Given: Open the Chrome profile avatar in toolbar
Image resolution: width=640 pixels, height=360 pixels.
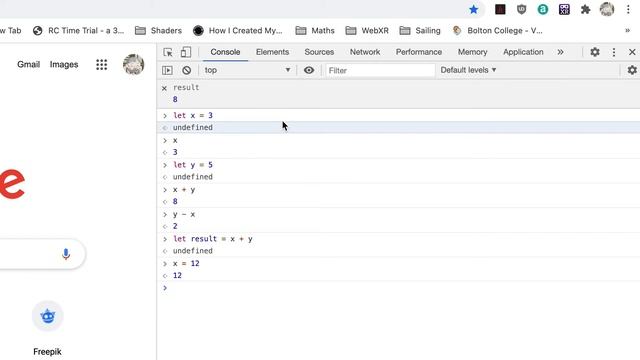Looking at the screenshot, I should pyautogui.click(x=607, y=9).
